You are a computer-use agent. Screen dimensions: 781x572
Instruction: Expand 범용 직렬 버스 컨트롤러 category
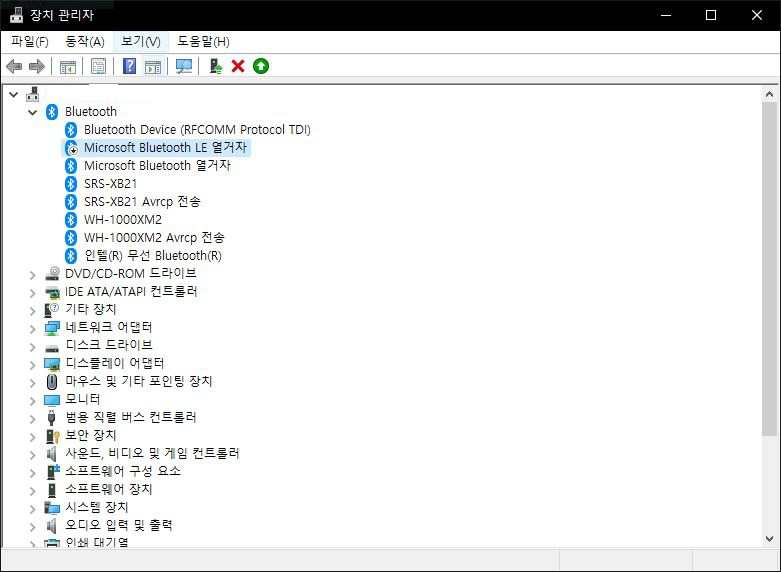tap(32, 419)
